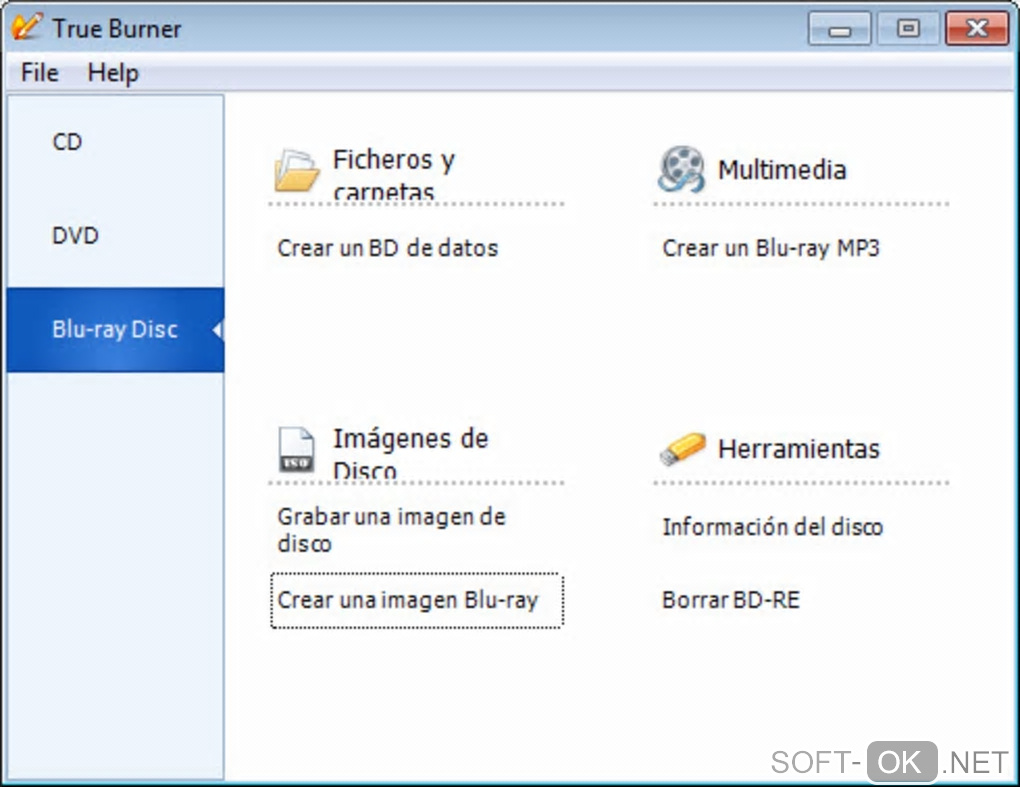Screen dimensions: 1020x787
Task: Choose Crear un BD de datos
Action: click(388, 248)
